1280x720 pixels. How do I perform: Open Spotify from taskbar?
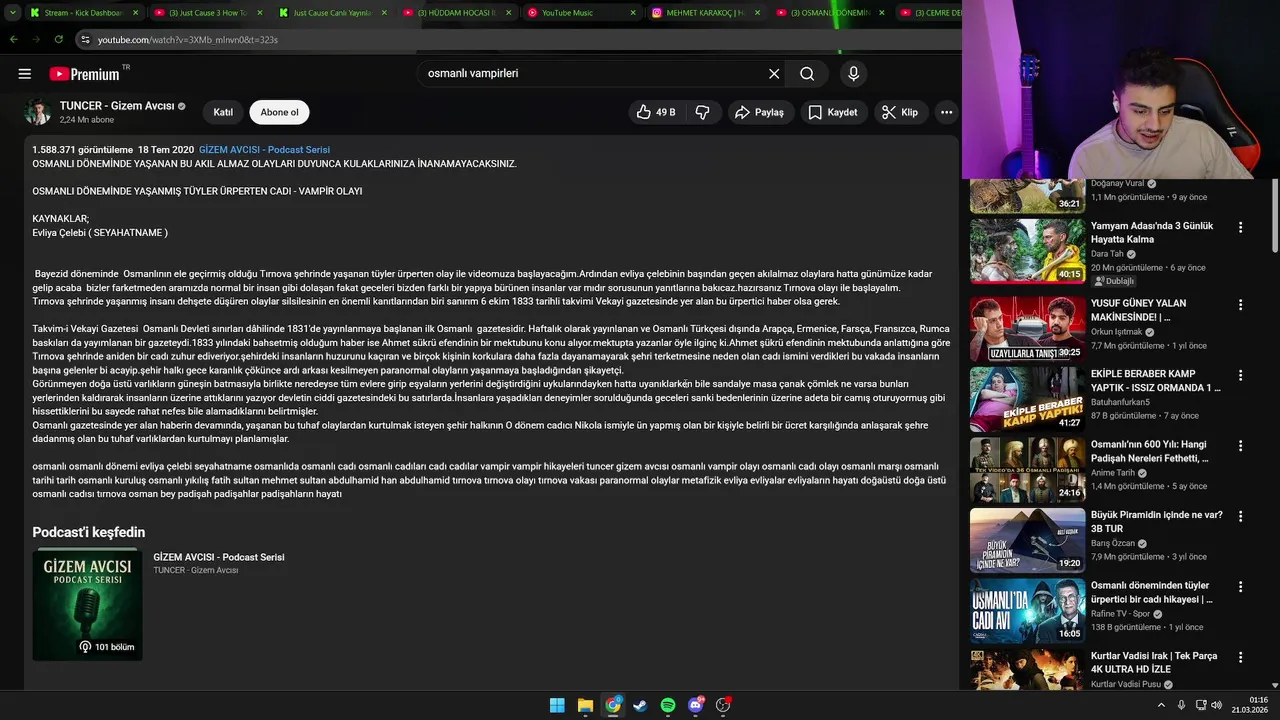click(668, 705)
